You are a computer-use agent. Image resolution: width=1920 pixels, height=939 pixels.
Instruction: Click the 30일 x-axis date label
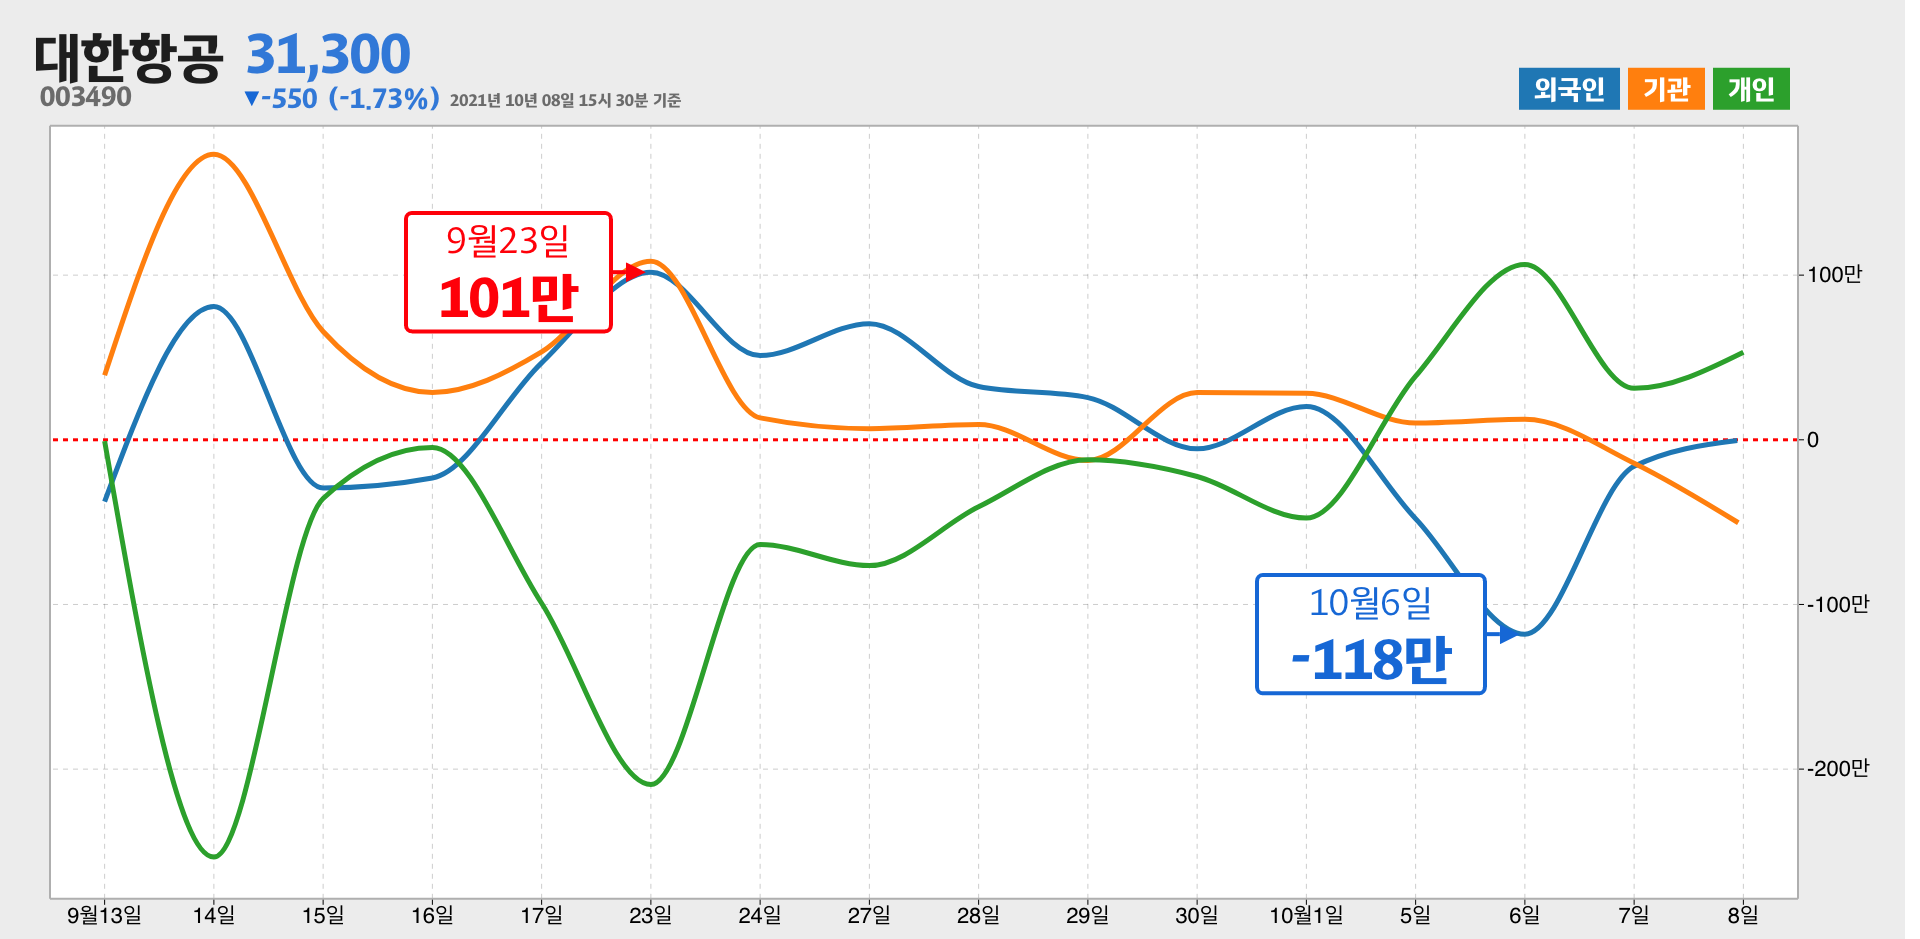click(1197, 915)
